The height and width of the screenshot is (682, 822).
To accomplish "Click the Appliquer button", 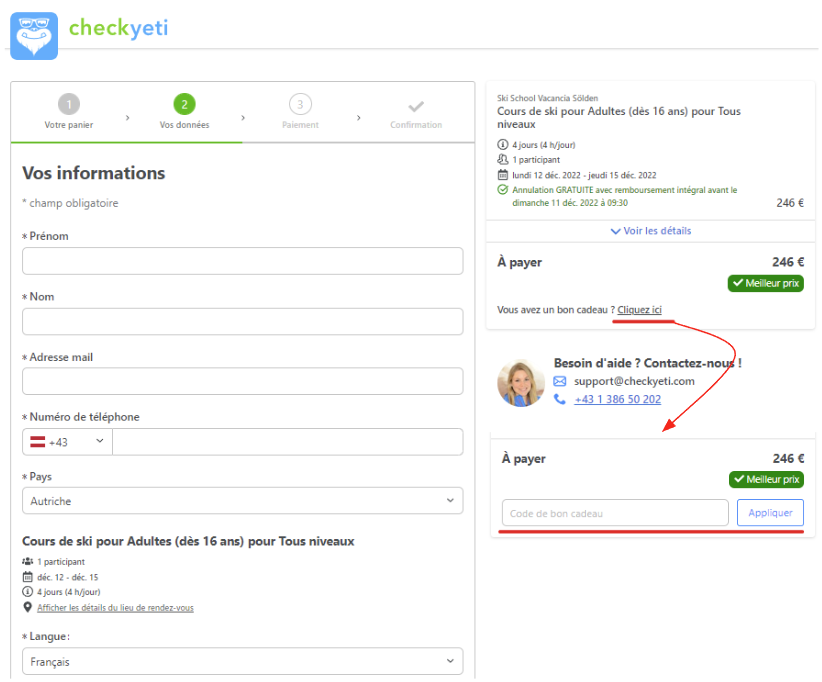I will click(x=770, y=513).
